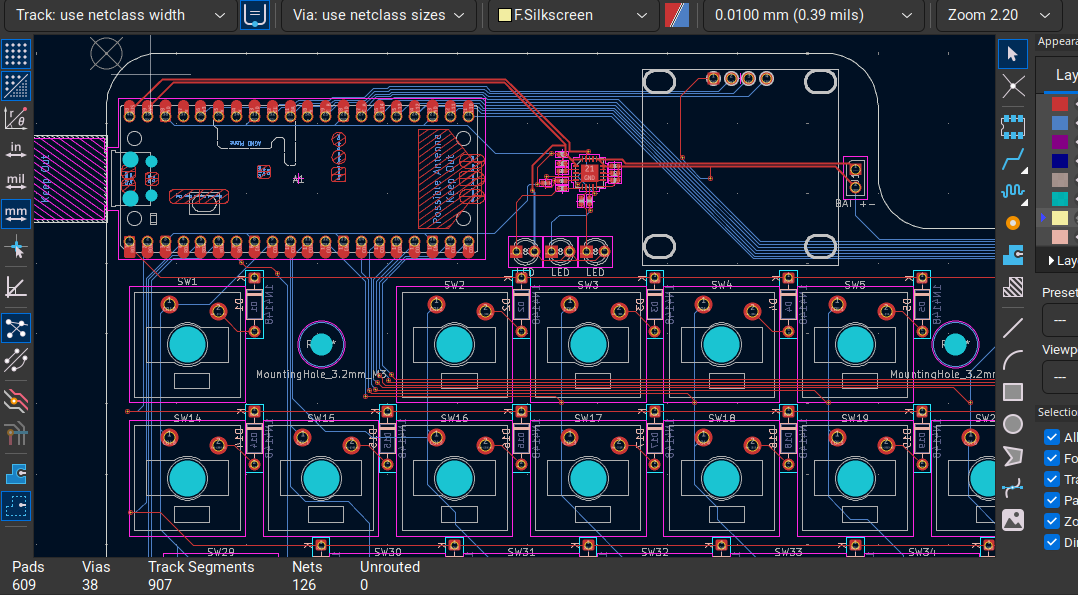Open the Track width dropdown

(120, 15)
